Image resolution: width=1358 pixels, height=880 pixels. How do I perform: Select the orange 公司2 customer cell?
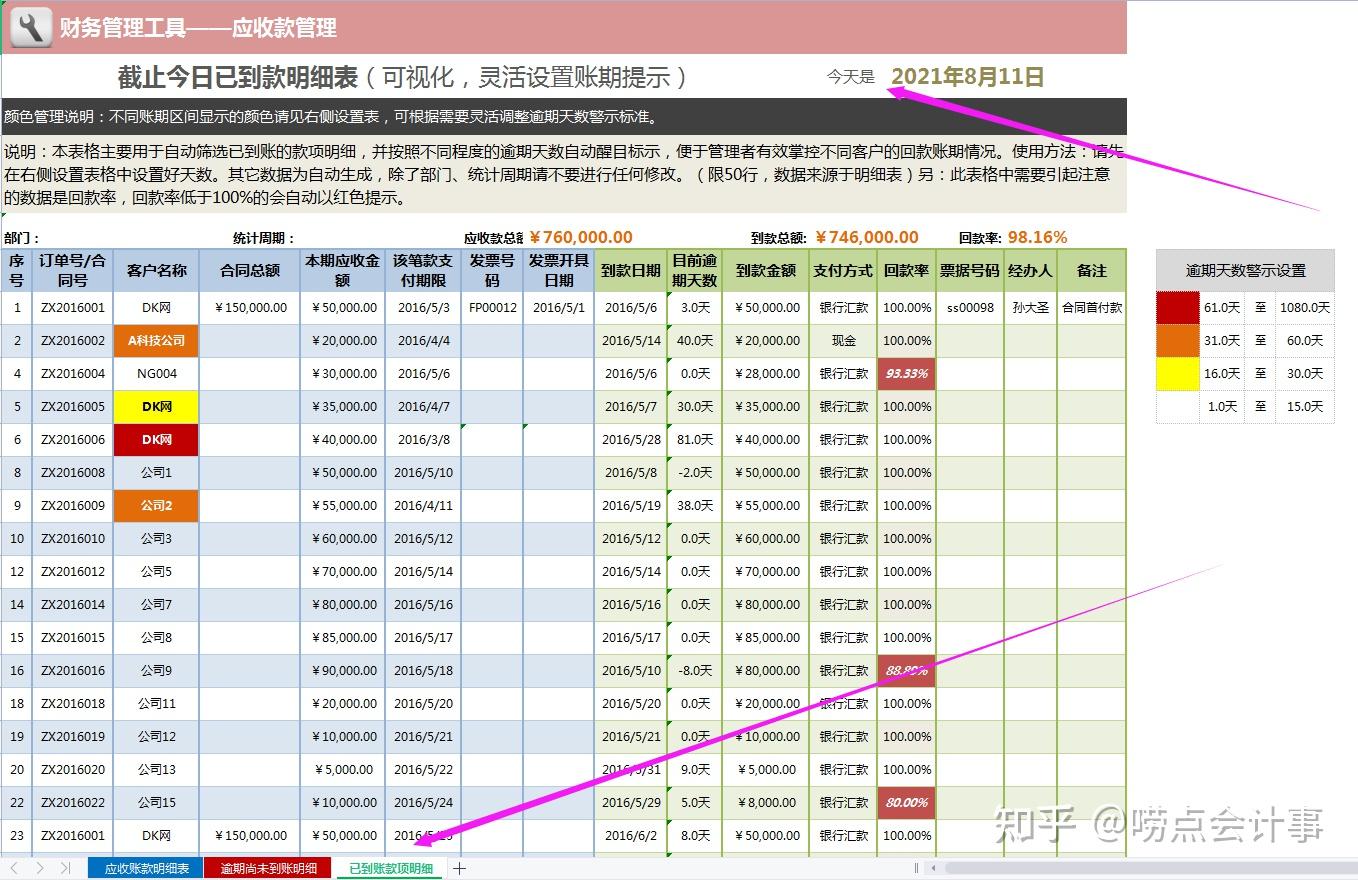tap(156, 505)
